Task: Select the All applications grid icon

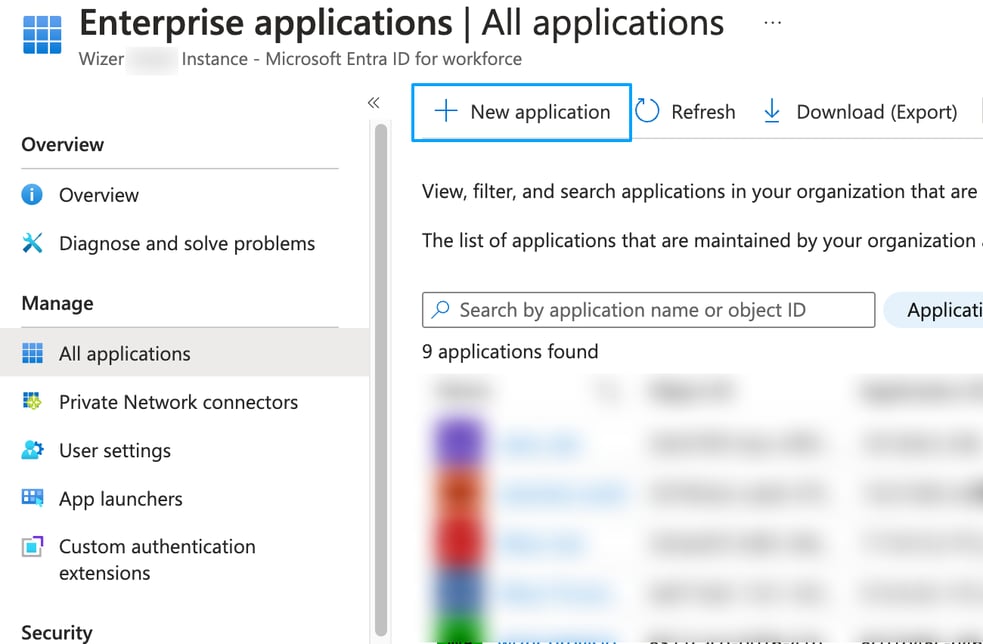Action: (x=31, y=353)
